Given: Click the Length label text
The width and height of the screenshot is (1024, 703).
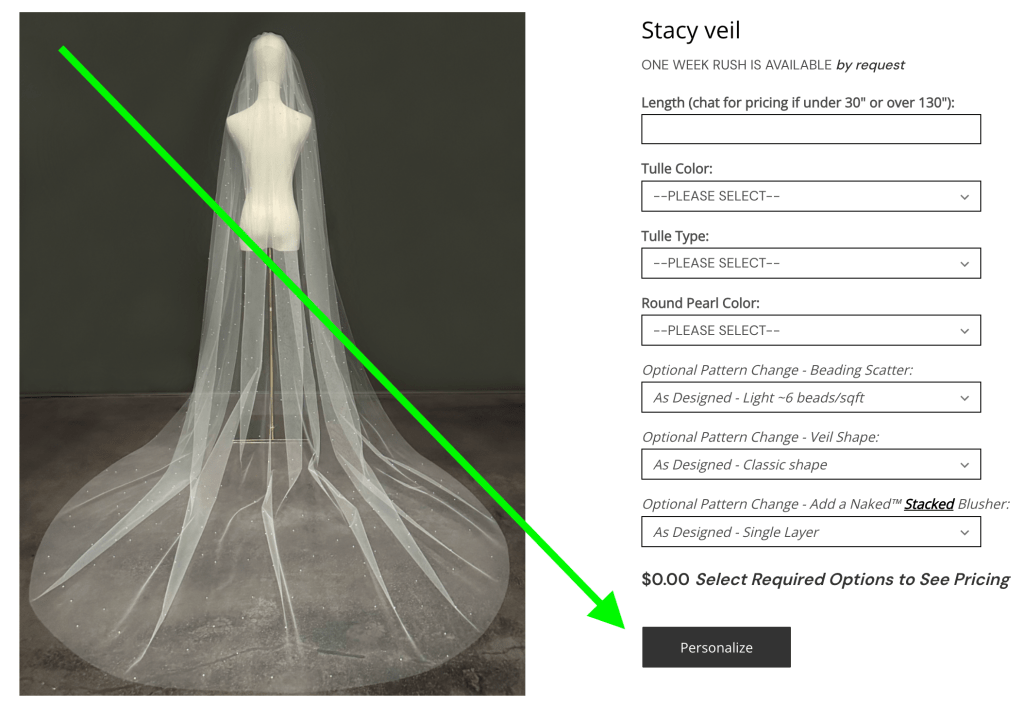Looking at the screenshot, I should click(797, 103).
